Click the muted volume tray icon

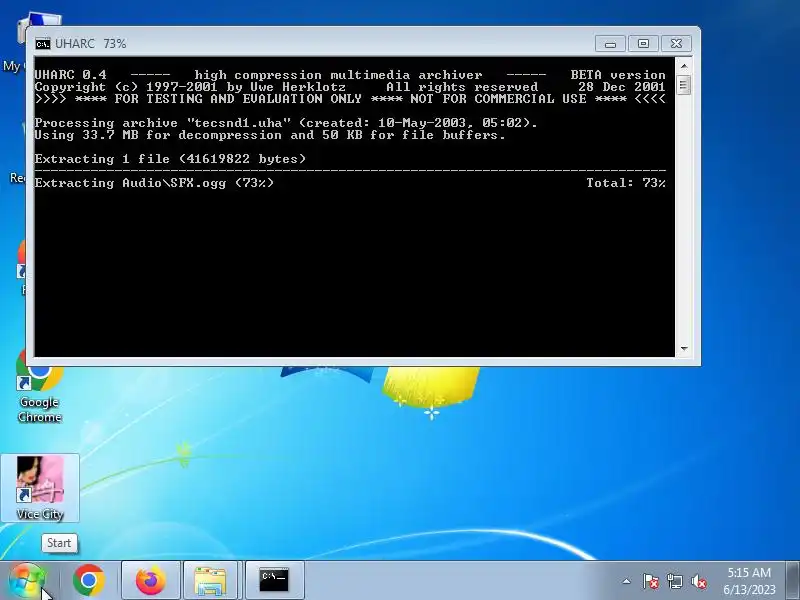[x=699, y=581]
